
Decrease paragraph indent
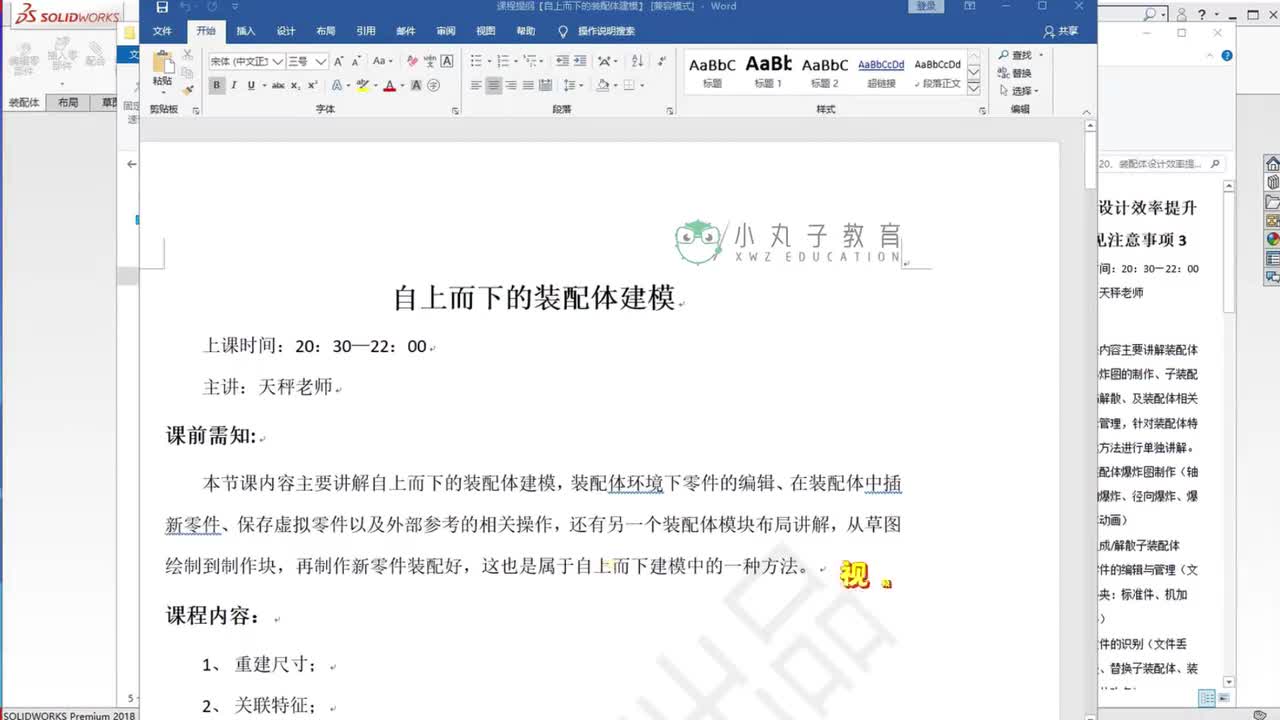pyautogui.click(x=562, y=61)
